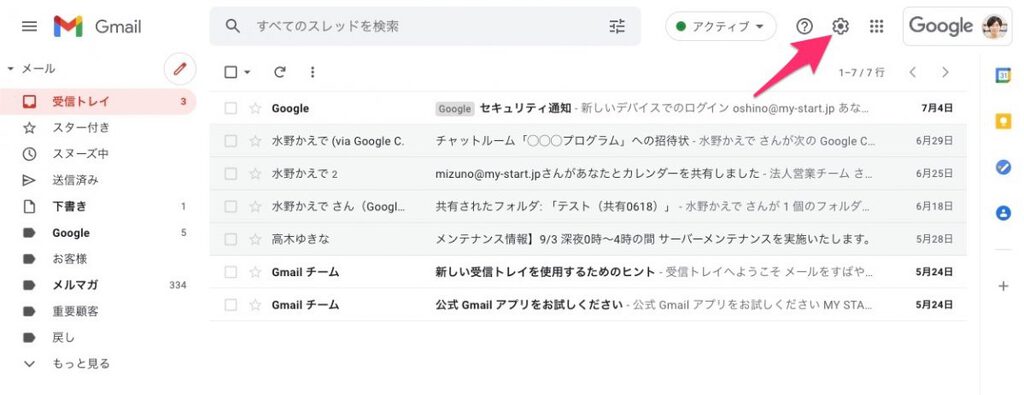1024x395 pixels.
Task: Star the calendar sharing email from 水野かえで
Action: (x=255, y=174)
